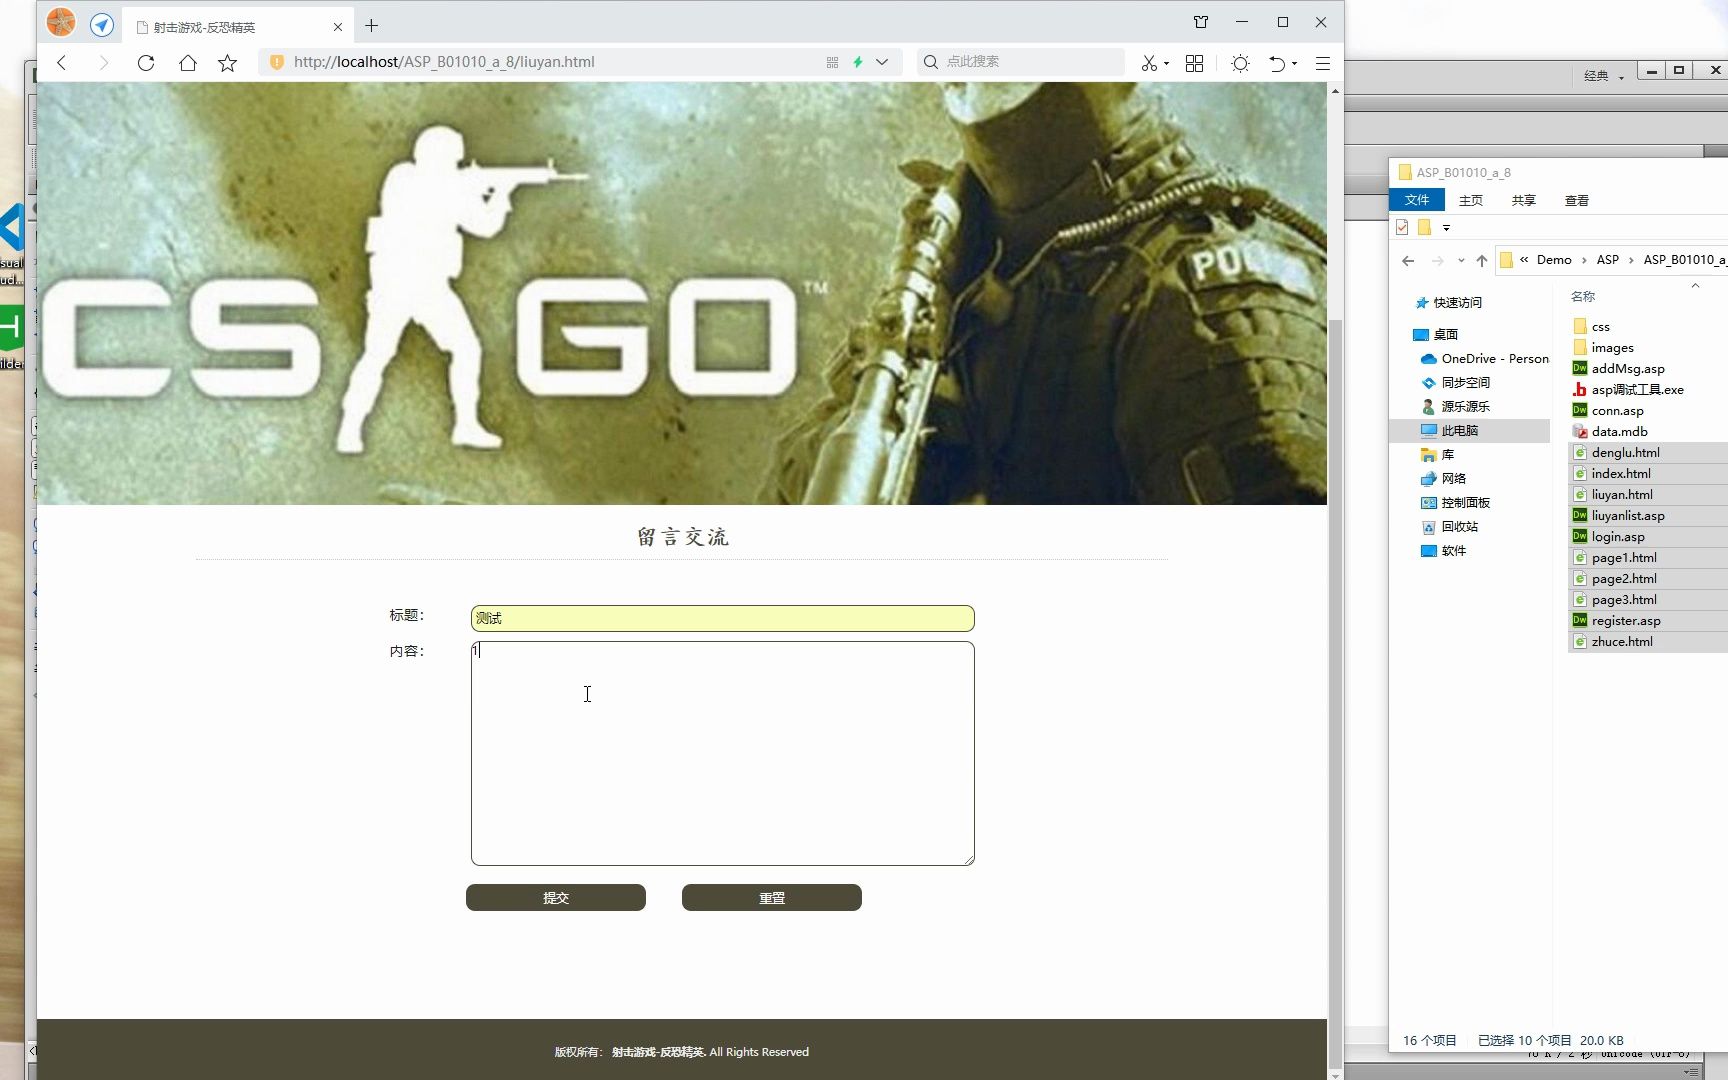Open 文件 tab in Explorer window
Image resolution: width=1728 pixels, height=1080 pixels.
click(x=1417, y=200)
